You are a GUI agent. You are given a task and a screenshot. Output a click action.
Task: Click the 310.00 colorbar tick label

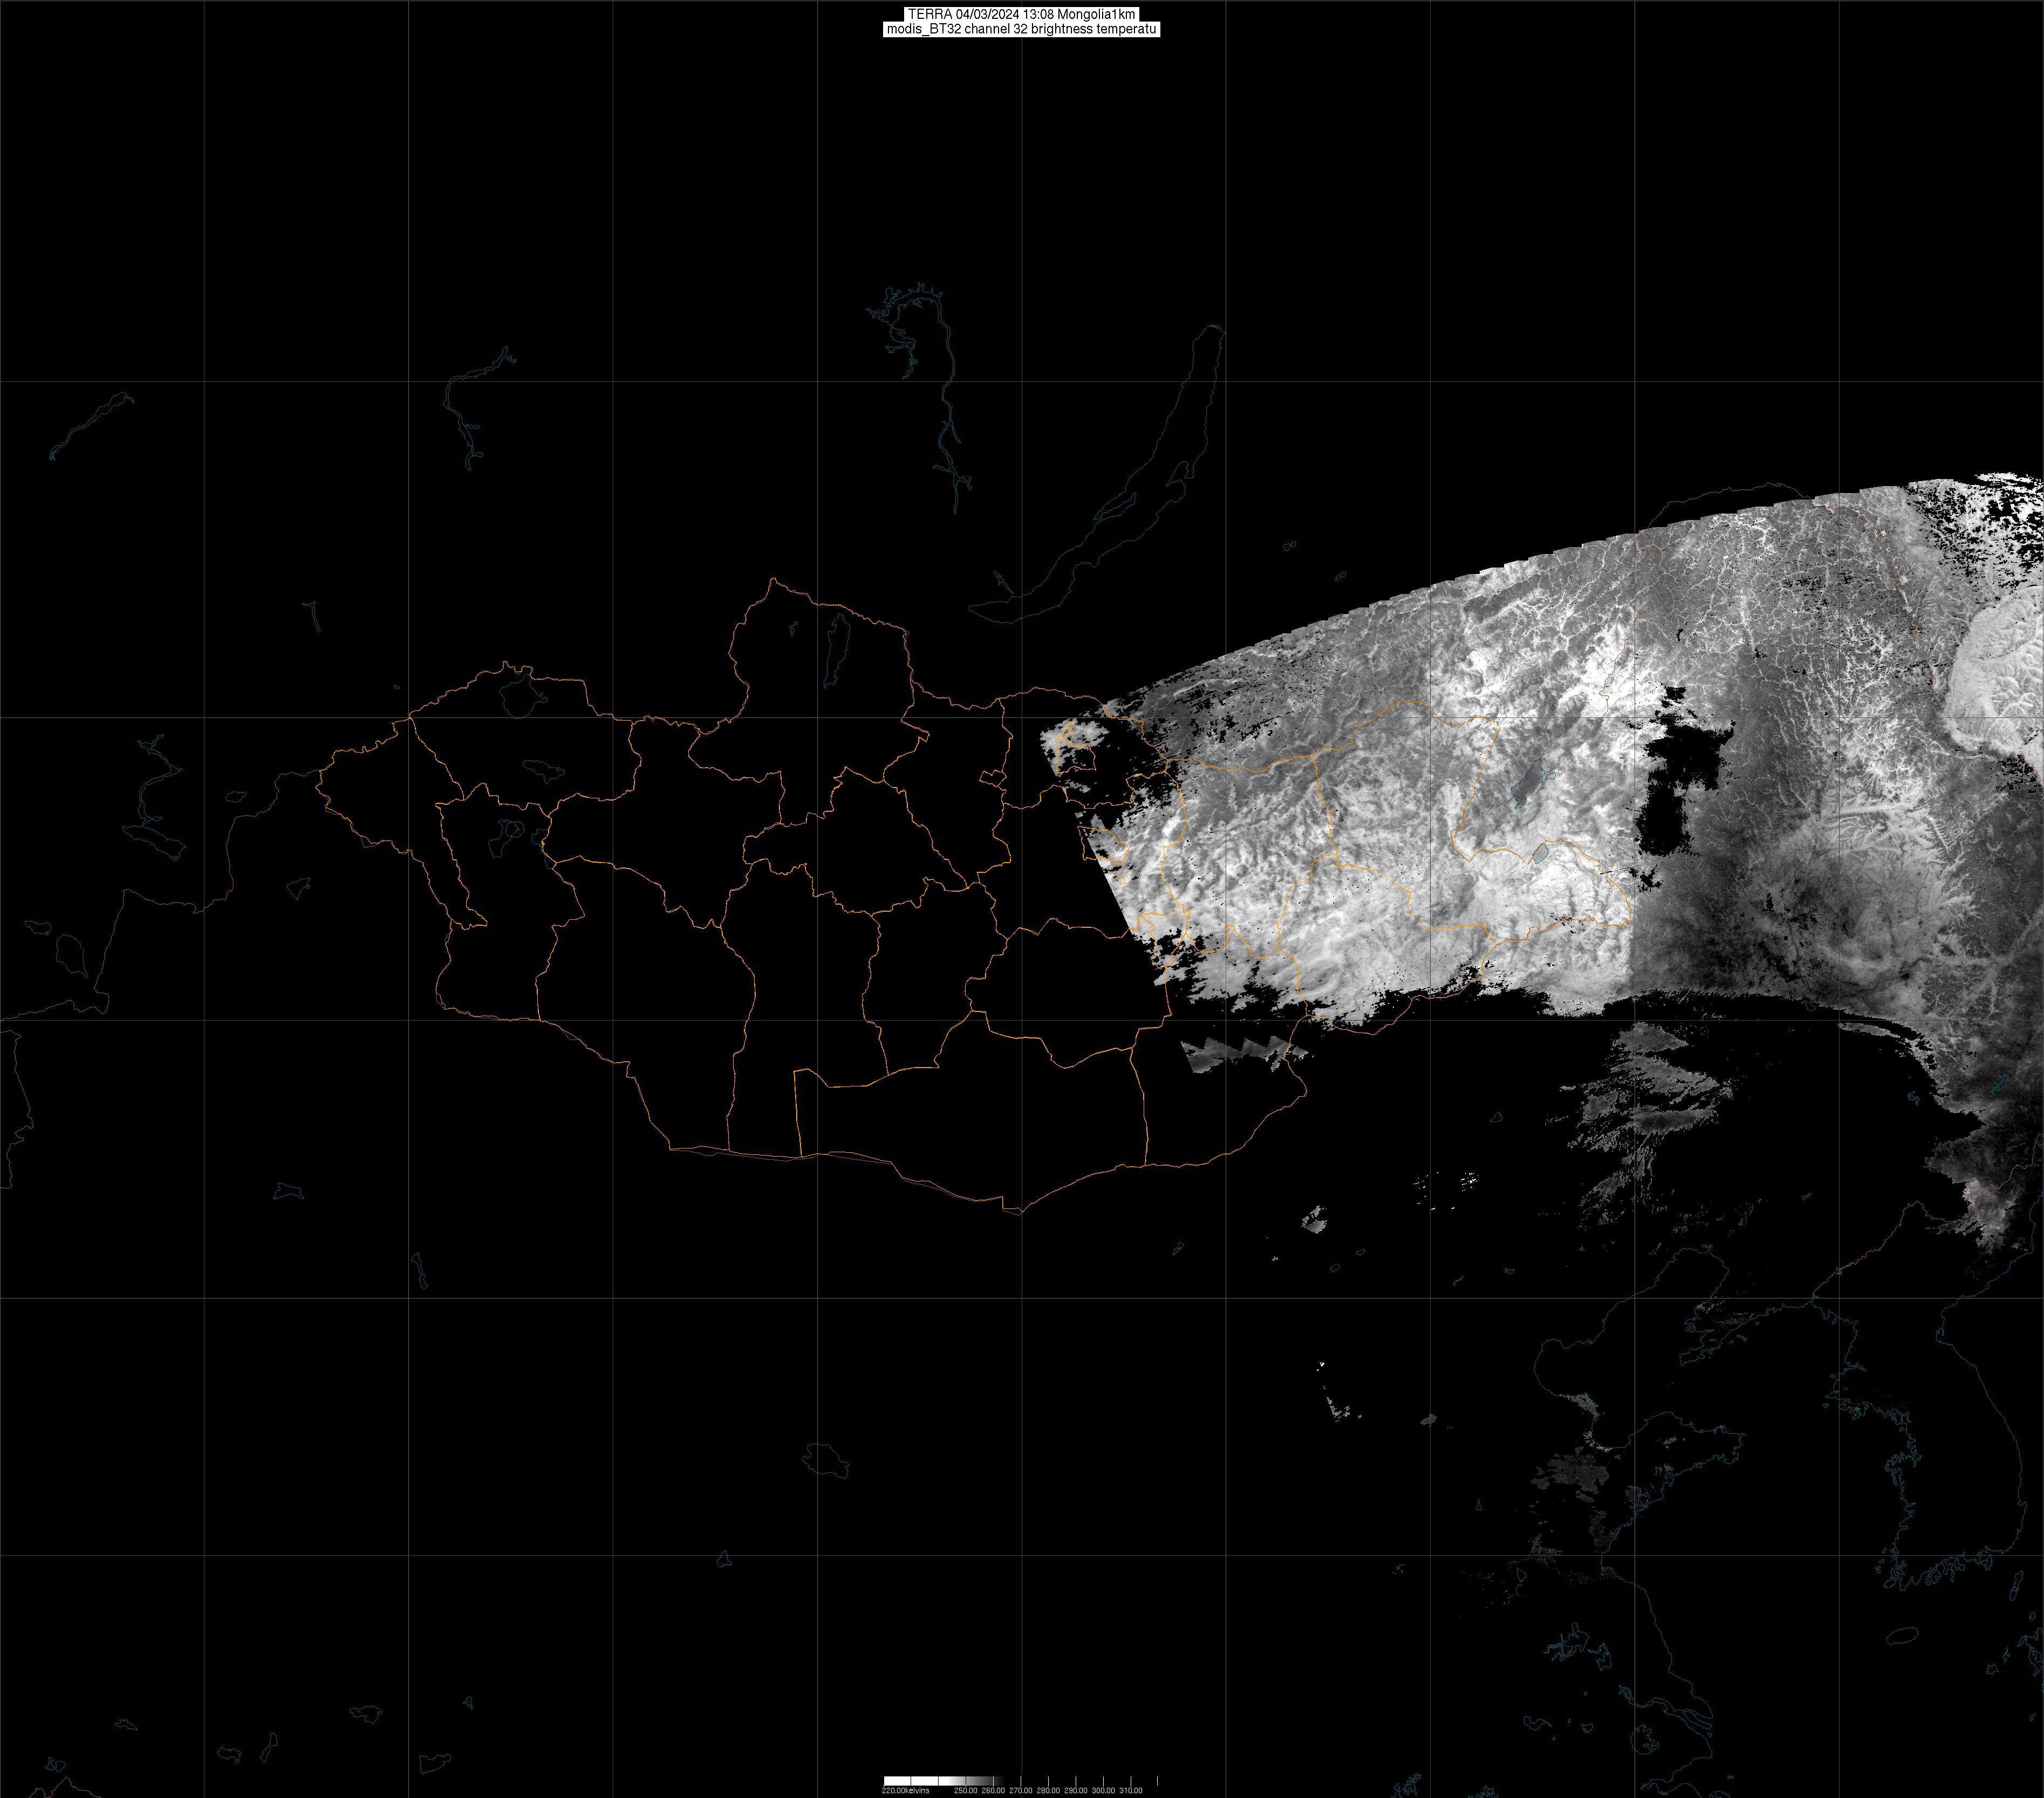point(1130,1791)
